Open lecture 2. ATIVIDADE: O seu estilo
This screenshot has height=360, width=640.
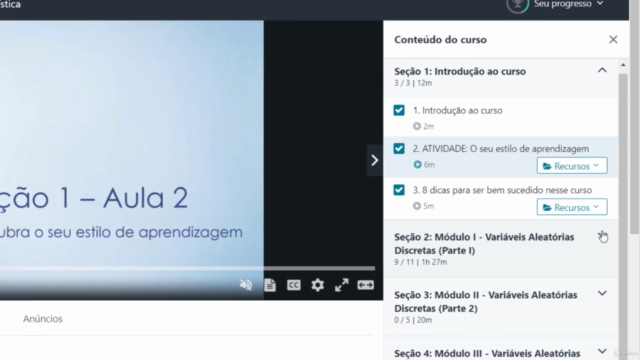pos(500,149)
